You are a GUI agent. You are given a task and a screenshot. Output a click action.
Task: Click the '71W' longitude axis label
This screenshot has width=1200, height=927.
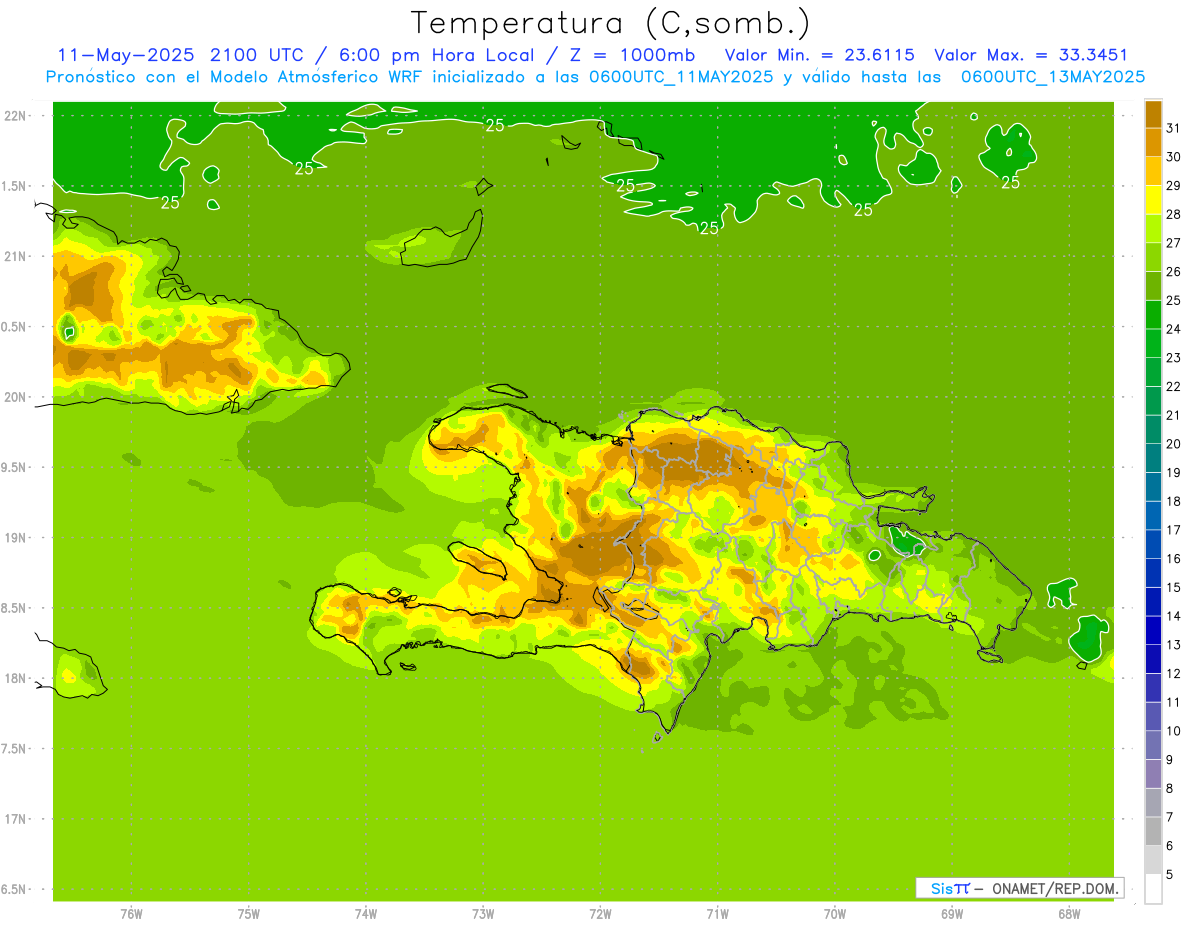[717, 913]
